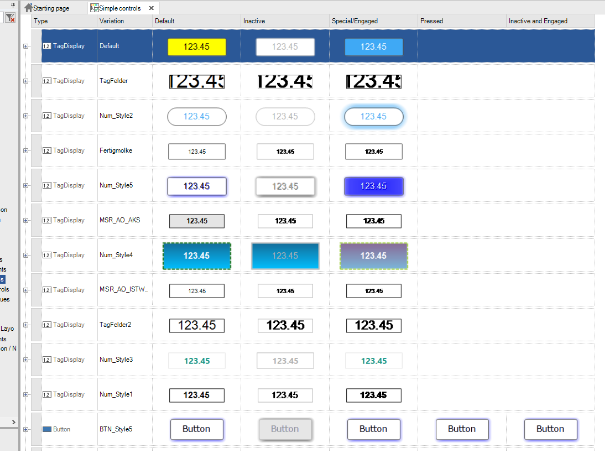Select Num_Style5 Default preview
Screen dimensions: 605x451
[197, 186]
